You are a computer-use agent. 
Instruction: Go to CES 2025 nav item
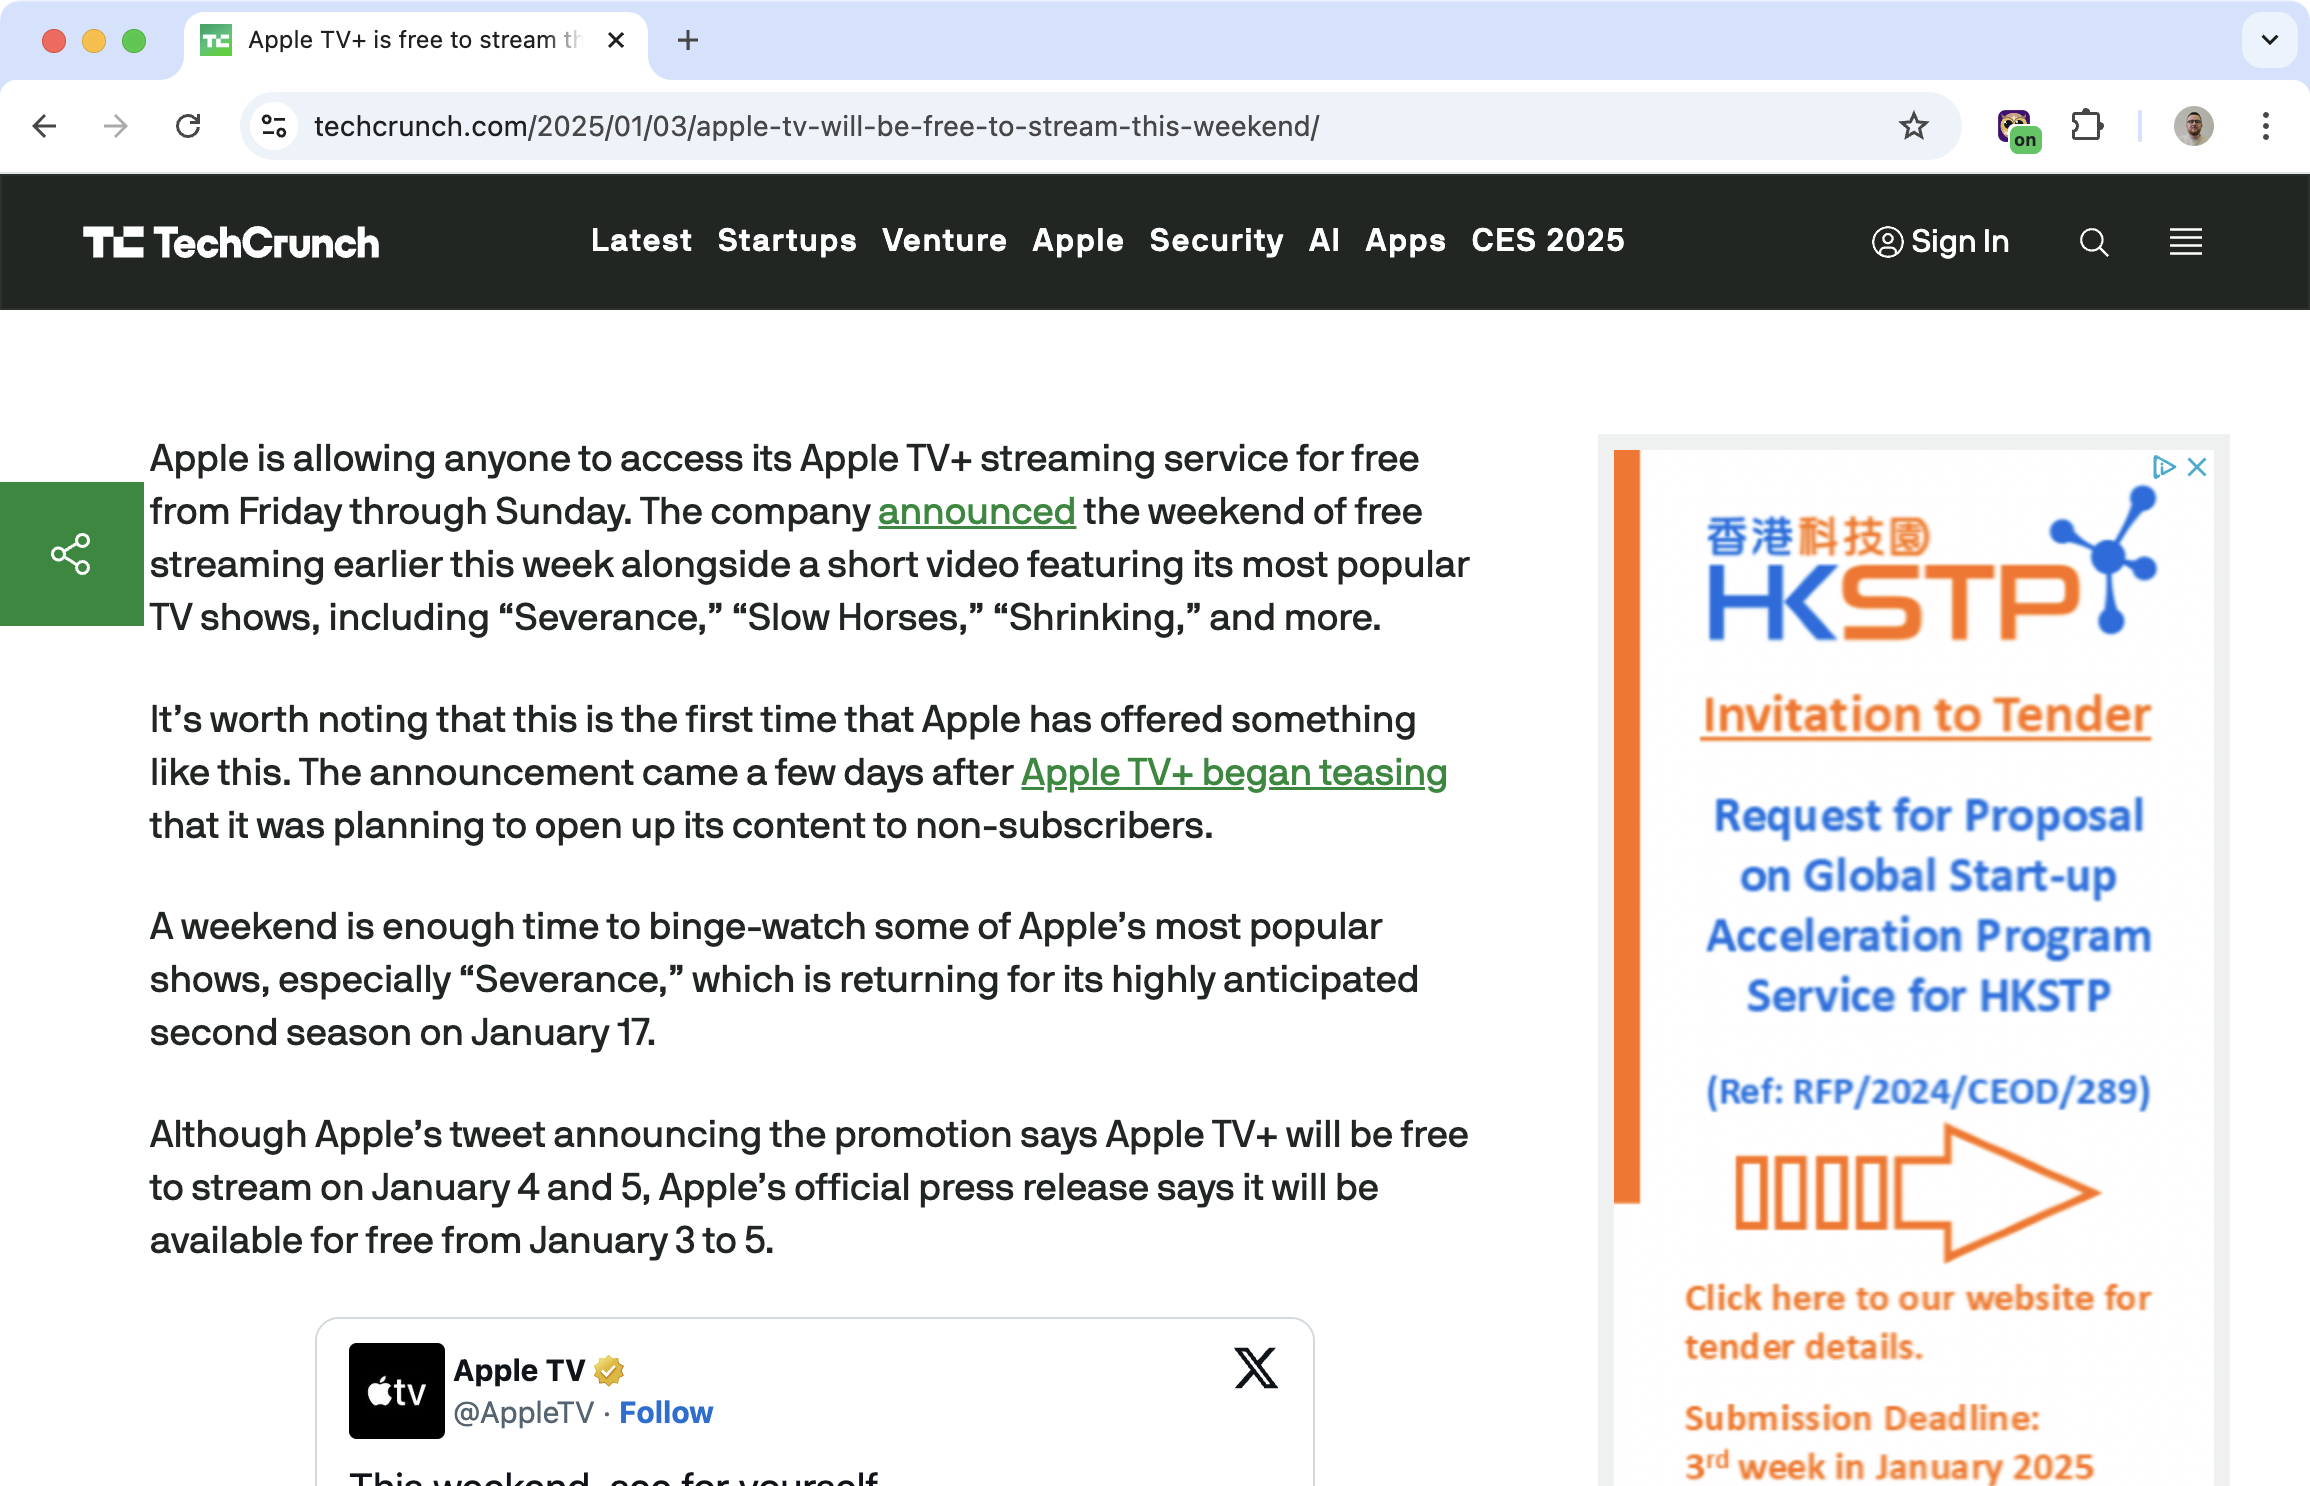[1547, 241]
